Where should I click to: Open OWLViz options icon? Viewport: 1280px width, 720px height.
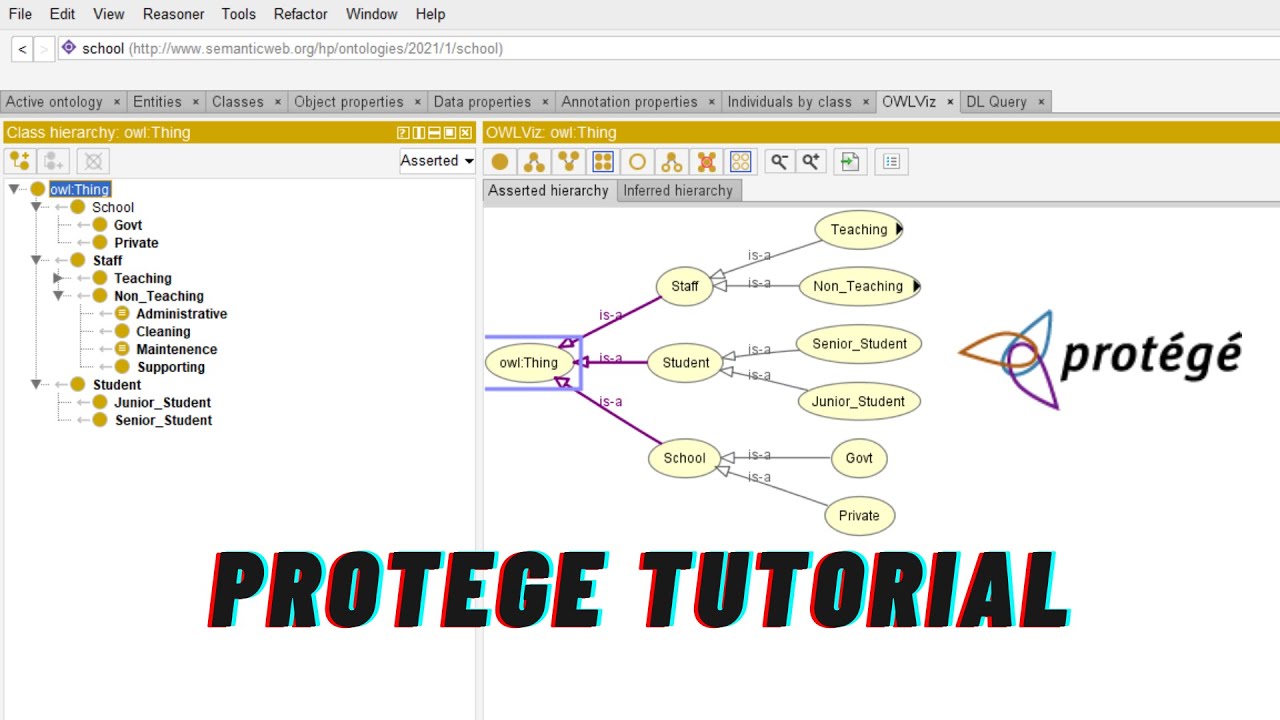point(892,161)
